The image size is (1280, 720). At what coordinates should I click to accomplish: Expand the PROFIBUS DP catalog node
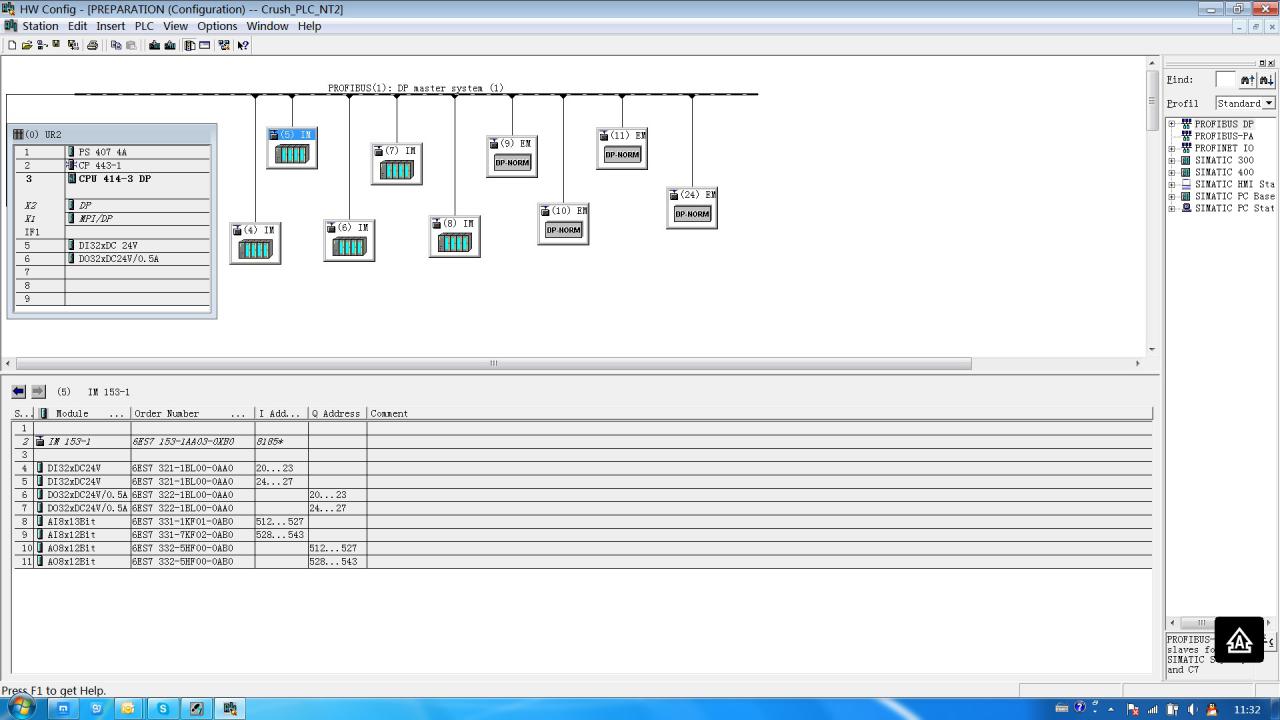1172,124
